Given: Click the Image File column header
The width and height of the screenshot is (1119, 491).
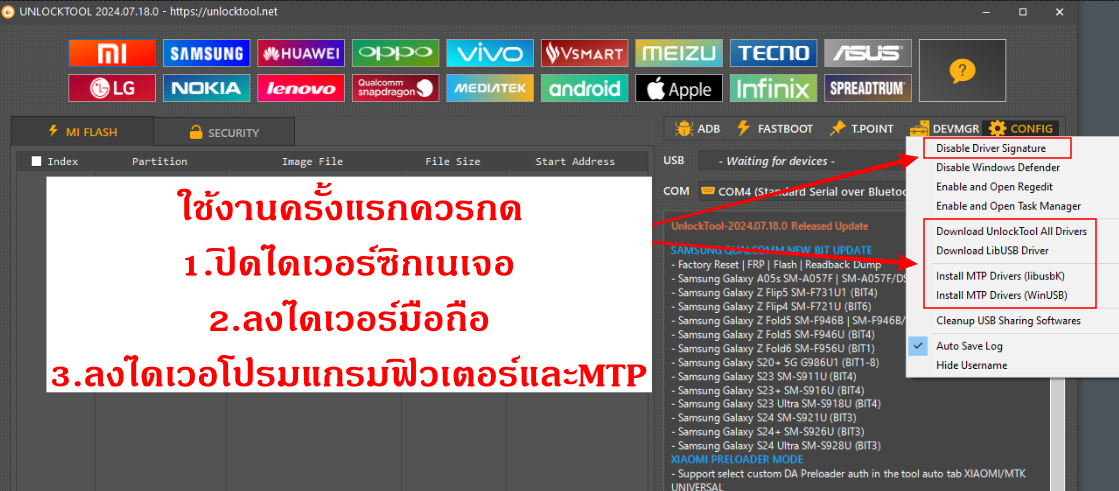Looking at the screenshot, I should tap(313, 161).
